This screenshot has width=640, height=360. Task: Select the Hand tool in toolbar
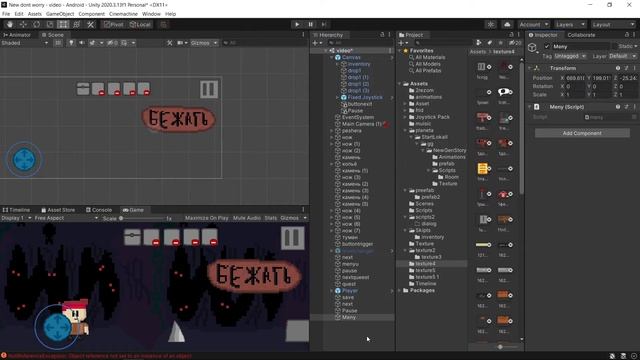click(x=9, y=24)
